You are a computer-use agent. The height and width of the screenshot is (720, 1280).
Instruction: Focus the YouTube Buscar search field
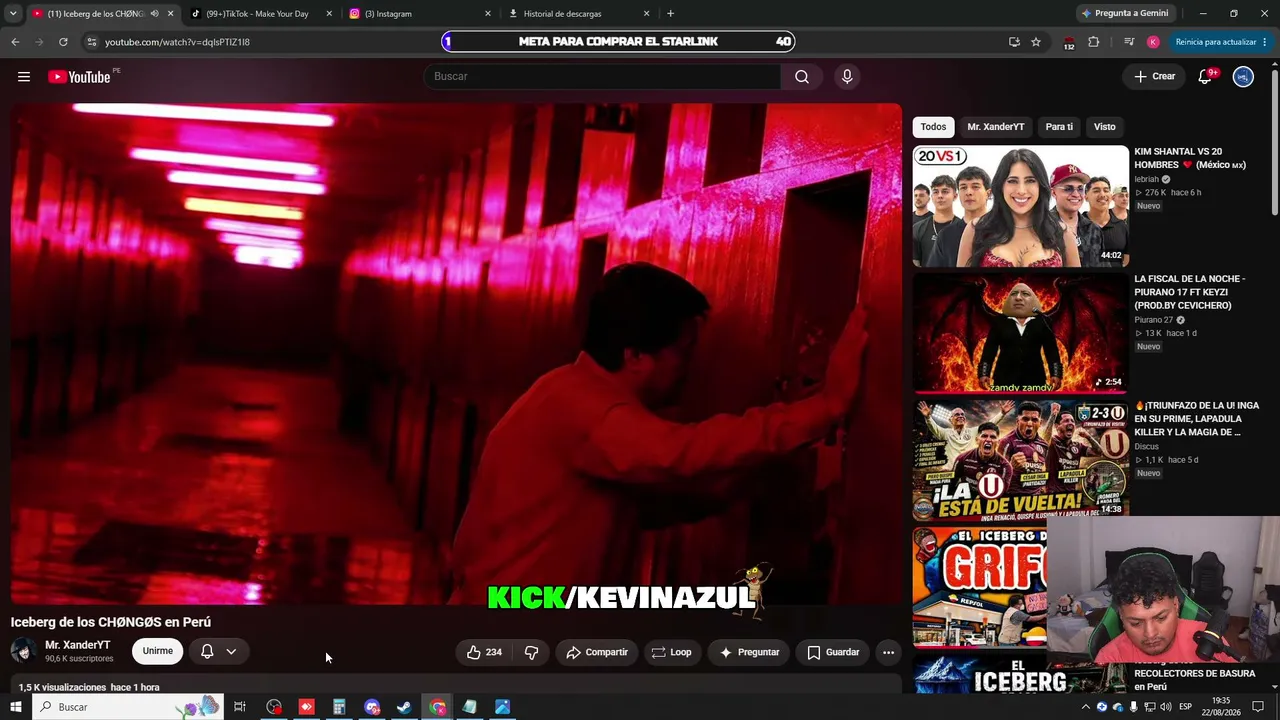tap(603, 77)
